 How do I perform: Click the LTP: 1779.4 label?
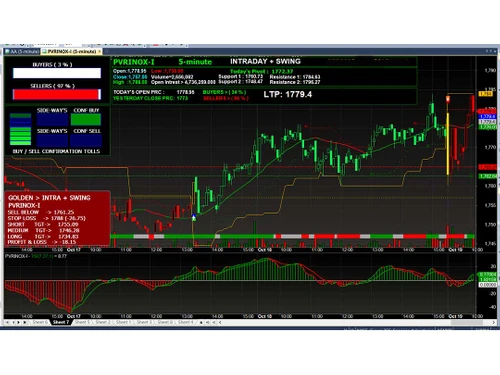point(288,94)
